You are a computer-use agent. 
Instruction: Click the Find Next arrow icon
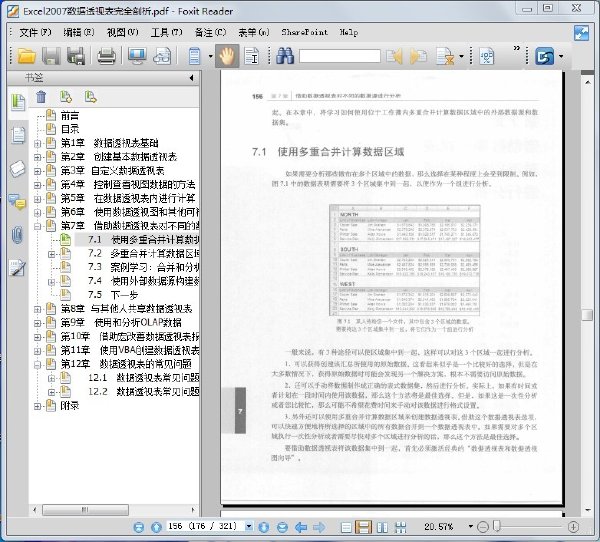point(418,56)
